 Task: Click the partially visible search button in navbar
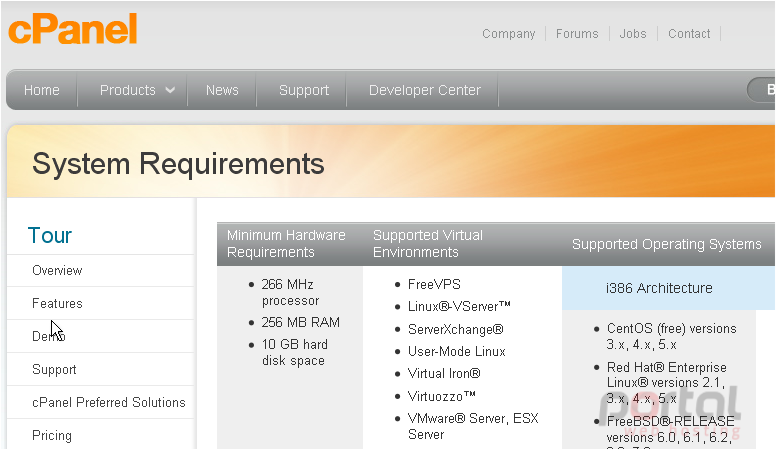point(762,90)
